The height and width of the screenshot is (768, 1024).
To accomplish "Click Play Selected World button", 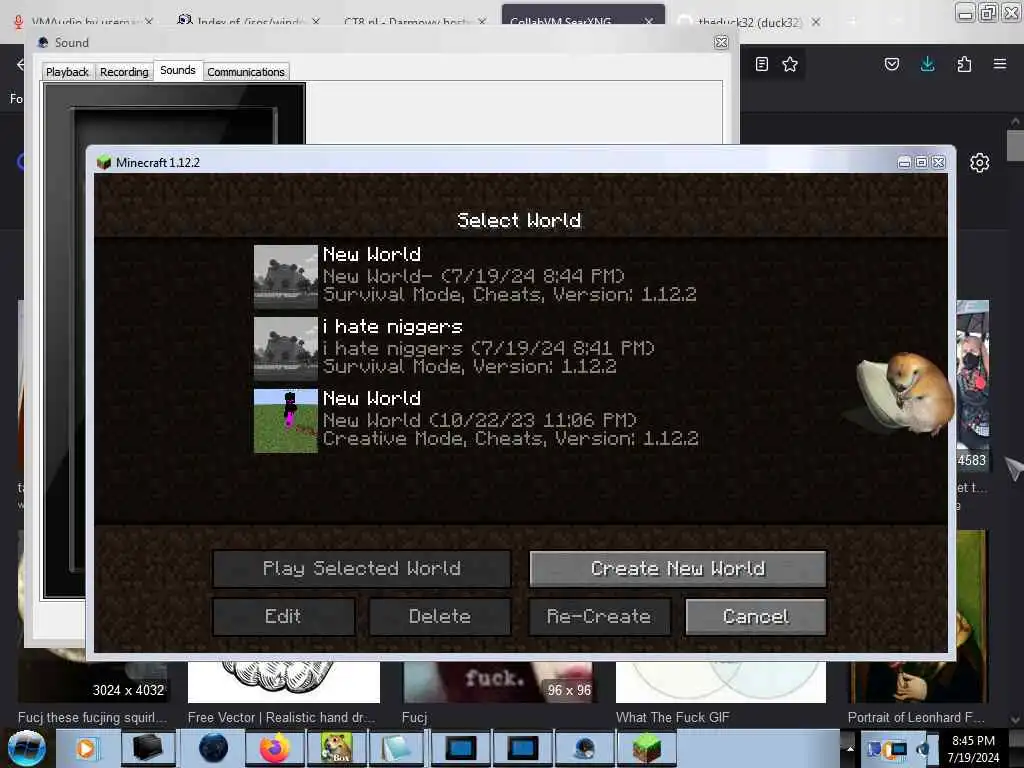I will click(361, 569).
